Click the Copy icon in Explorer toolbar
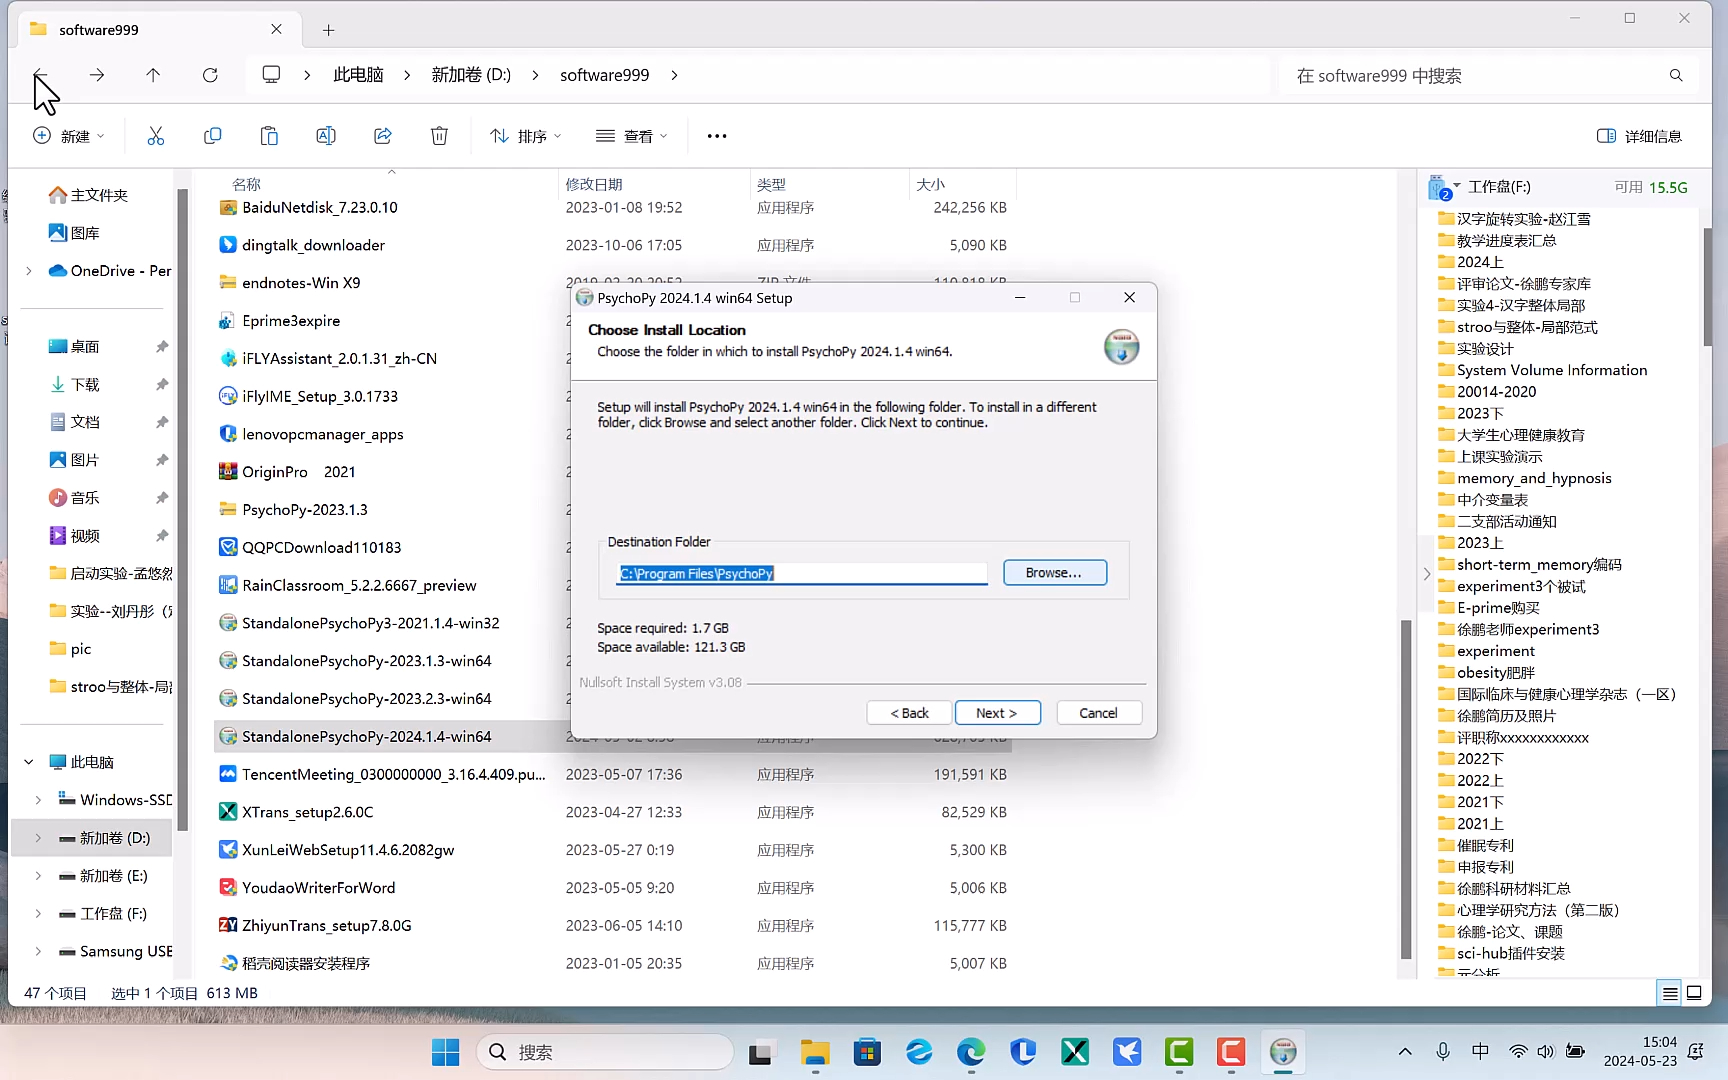Image resolution: width=1728 pixels, height=1080 pixels. click(x=212, y=136)
